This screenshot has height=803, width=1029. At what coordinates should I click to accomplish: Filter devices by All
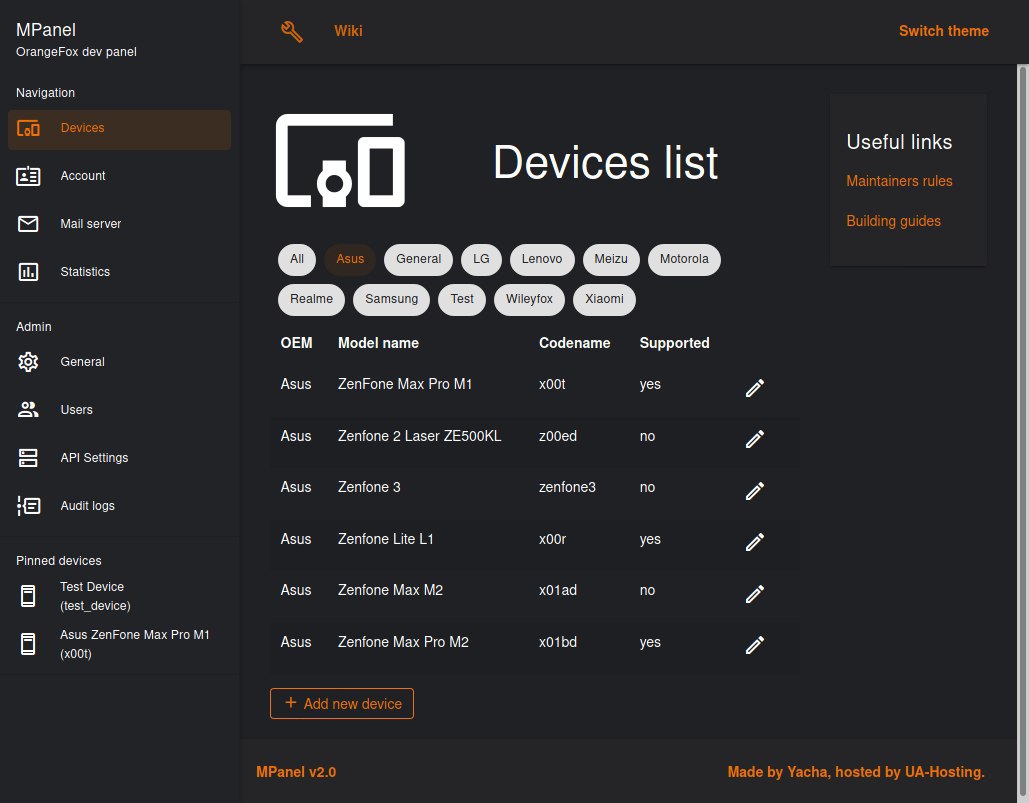tap(297, 259)
